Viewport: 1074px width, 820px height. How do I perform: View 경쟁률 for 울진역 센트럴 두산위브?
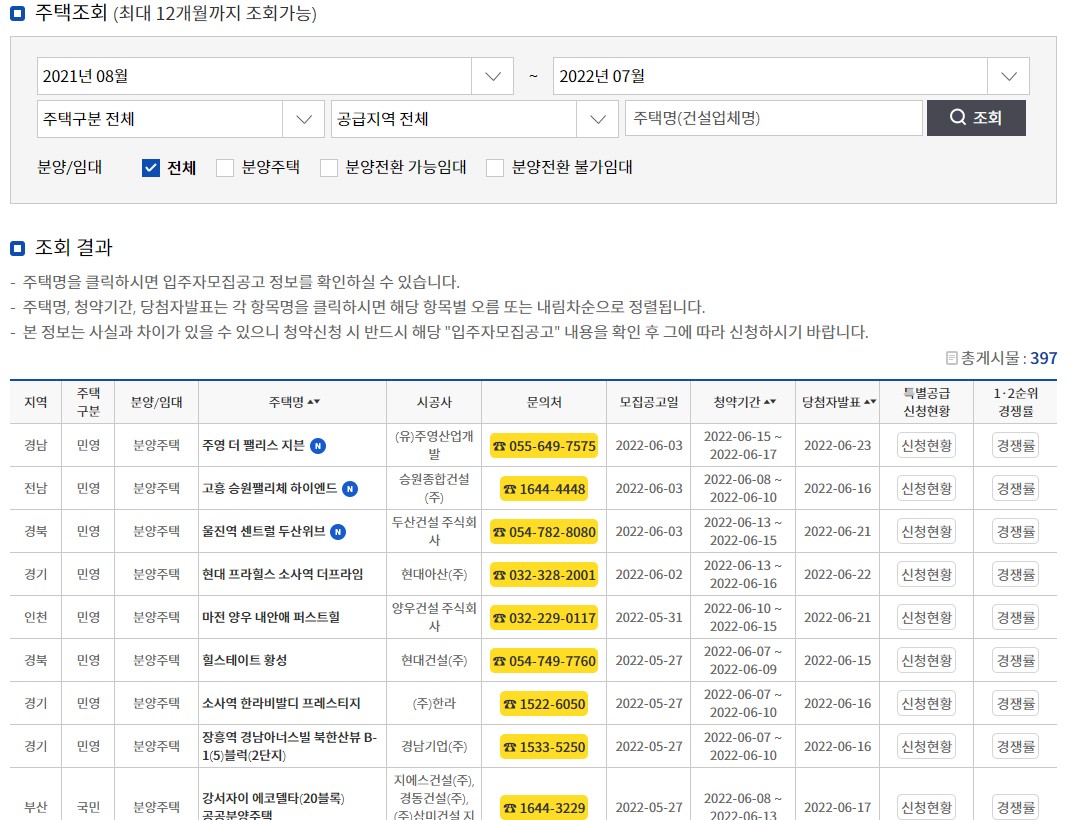(x=1016, y=532)
